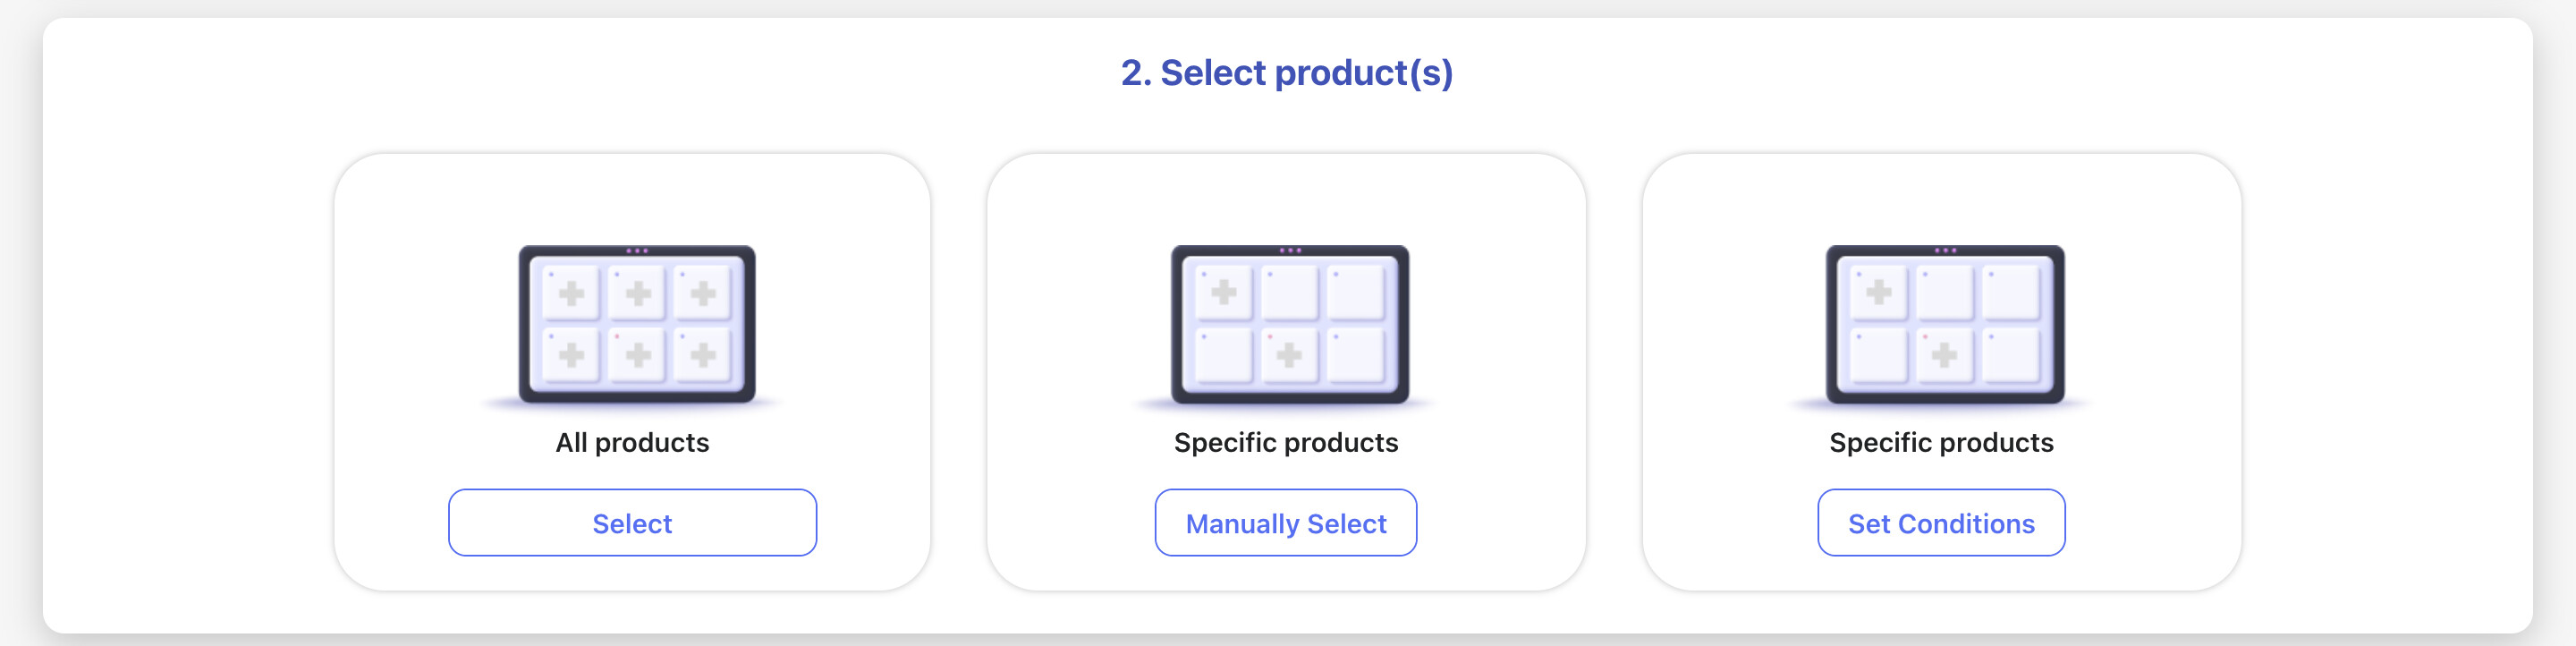
Task: Choose the Manually Select button
Action: point(1286,523)
